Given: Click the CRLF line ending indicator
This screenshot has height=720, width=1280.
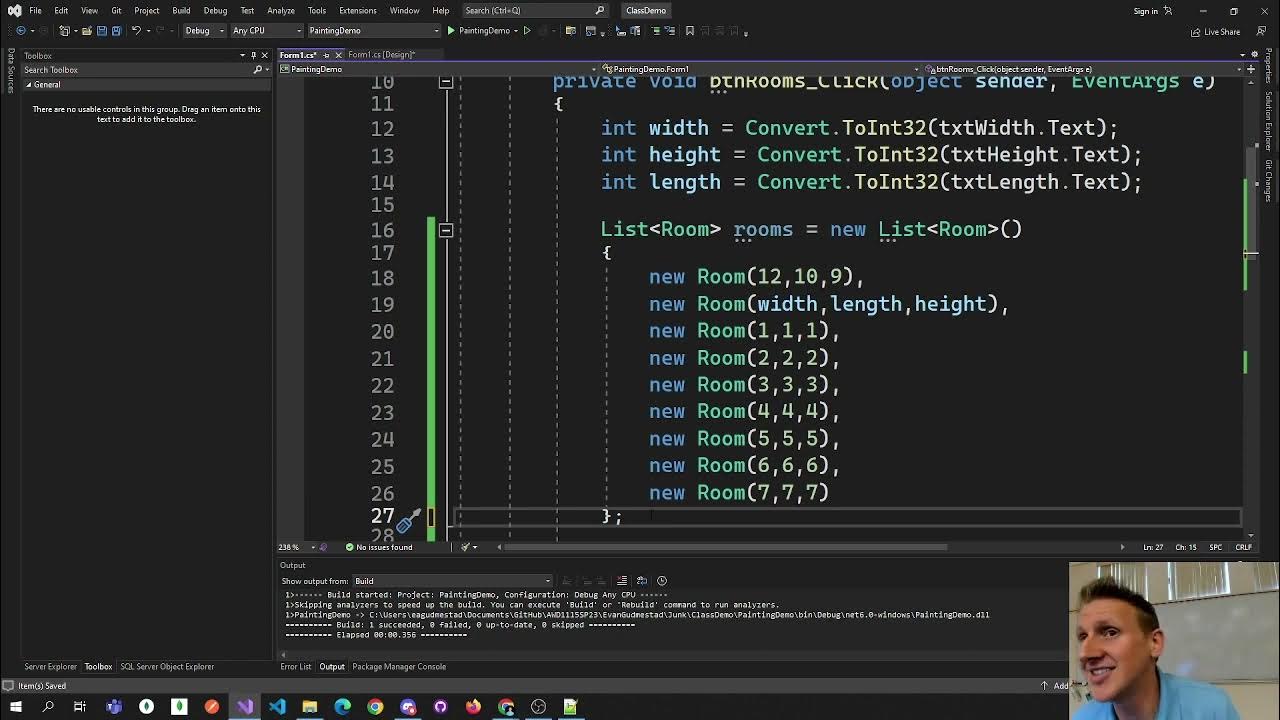Looking at the screenshot, I should [1243, 547].
